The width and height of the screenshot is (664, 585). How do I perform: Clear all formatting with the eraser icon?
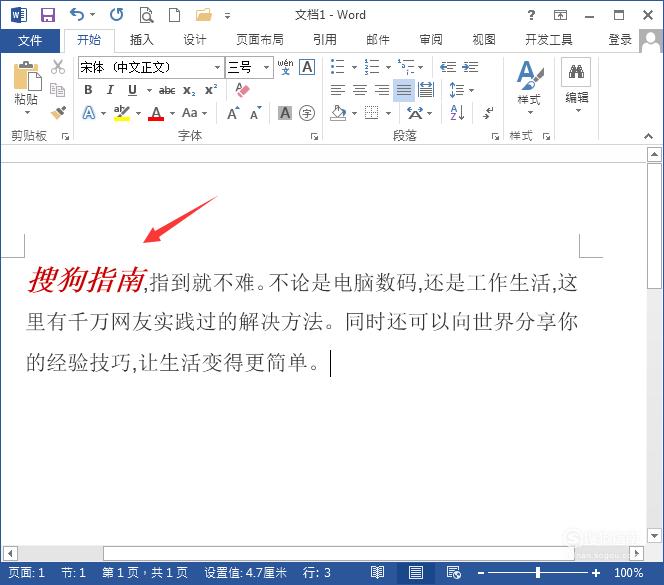[x=242, y=90]
